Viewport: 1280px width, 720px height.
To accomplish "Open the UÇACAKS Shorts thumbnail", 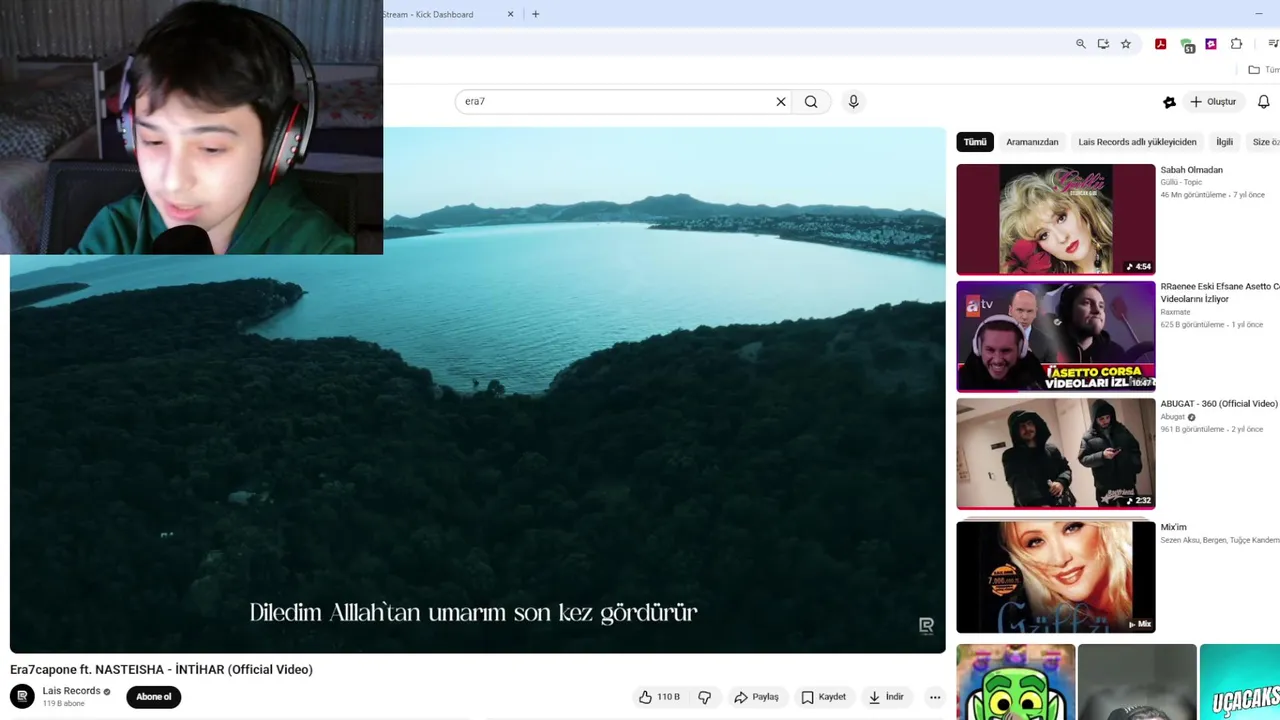I will pos(1240,682).
